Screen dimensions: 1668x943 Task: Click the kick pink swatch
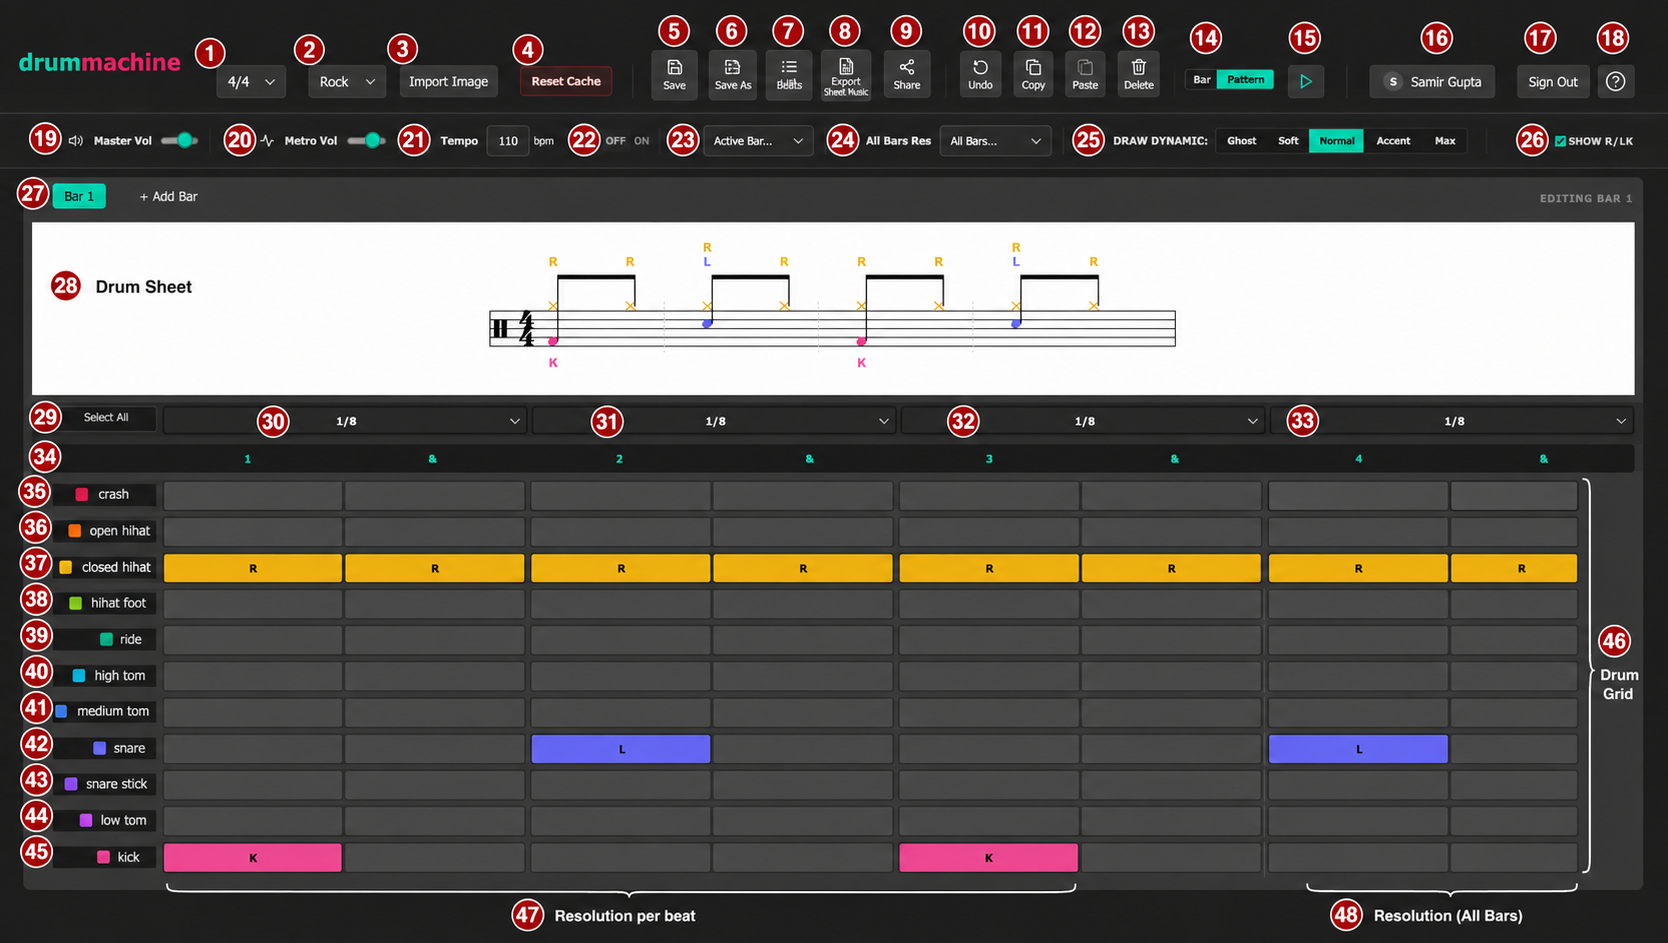[x=103, y=857]
